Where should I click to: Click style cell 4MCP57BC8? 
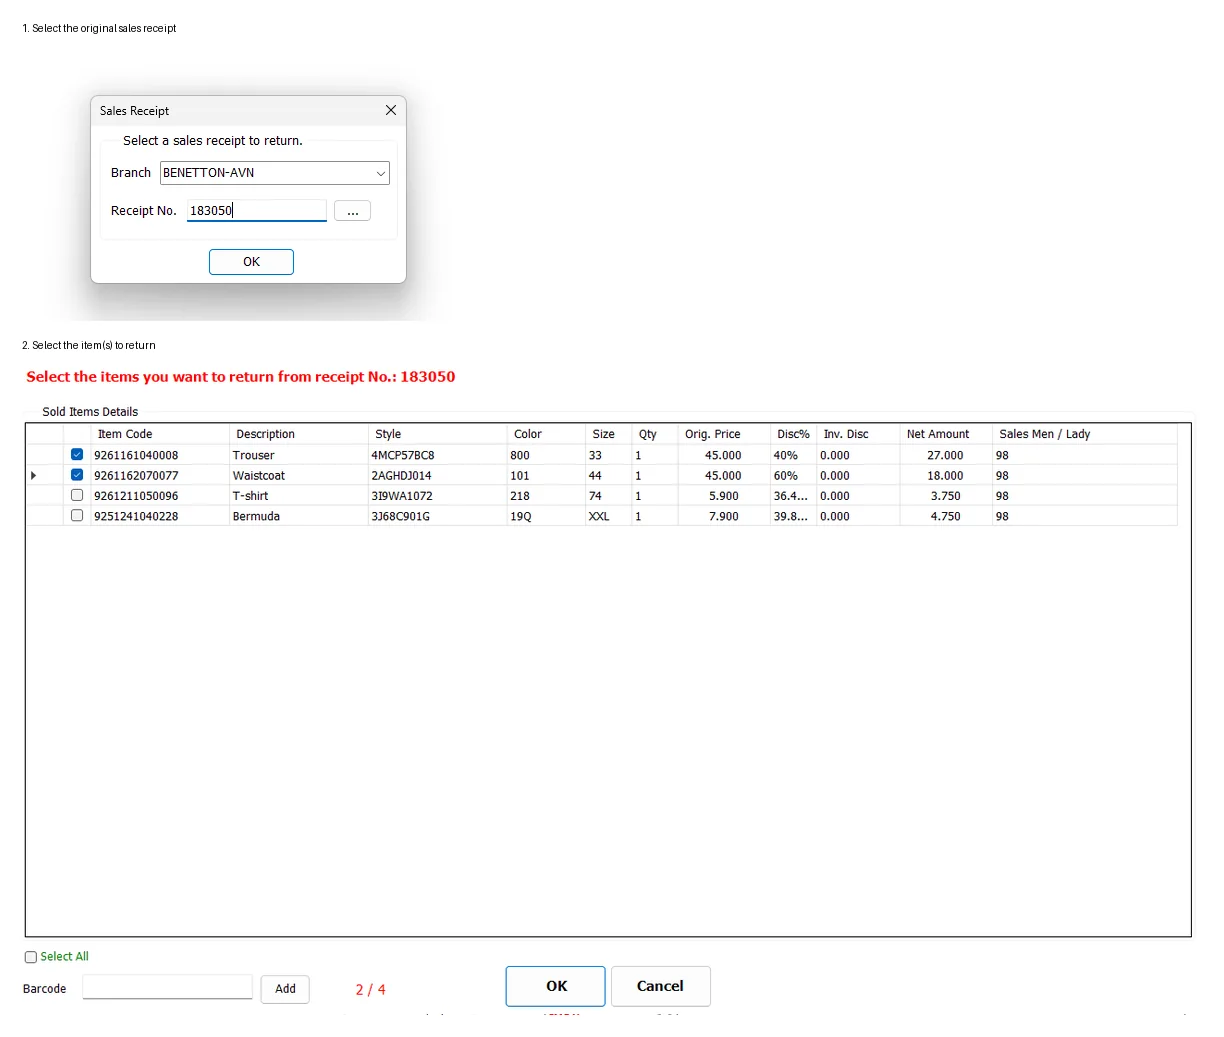point(438,455)
